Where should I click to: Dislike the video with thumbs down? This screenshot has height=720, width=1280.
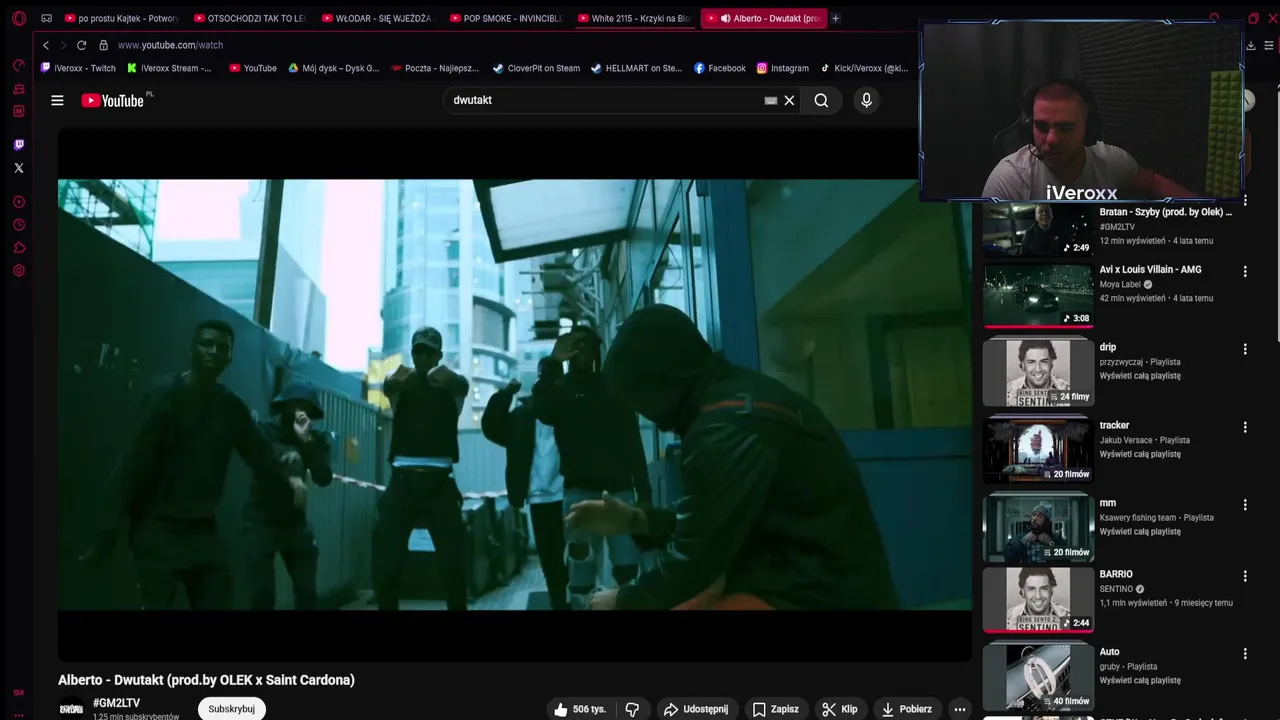click(x=632, y=709)
